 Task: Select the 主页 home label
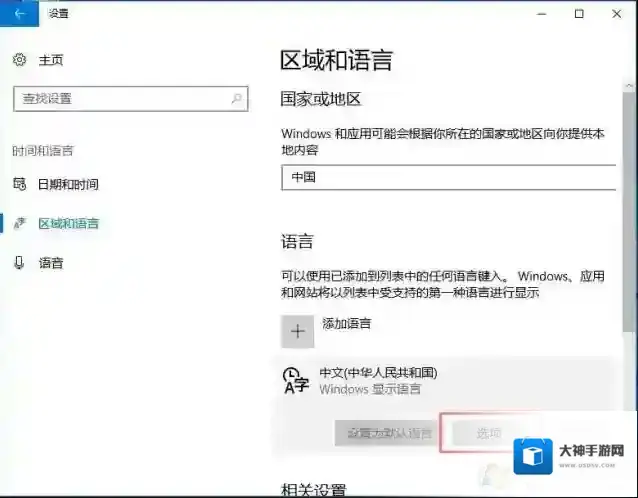(51, 60)
